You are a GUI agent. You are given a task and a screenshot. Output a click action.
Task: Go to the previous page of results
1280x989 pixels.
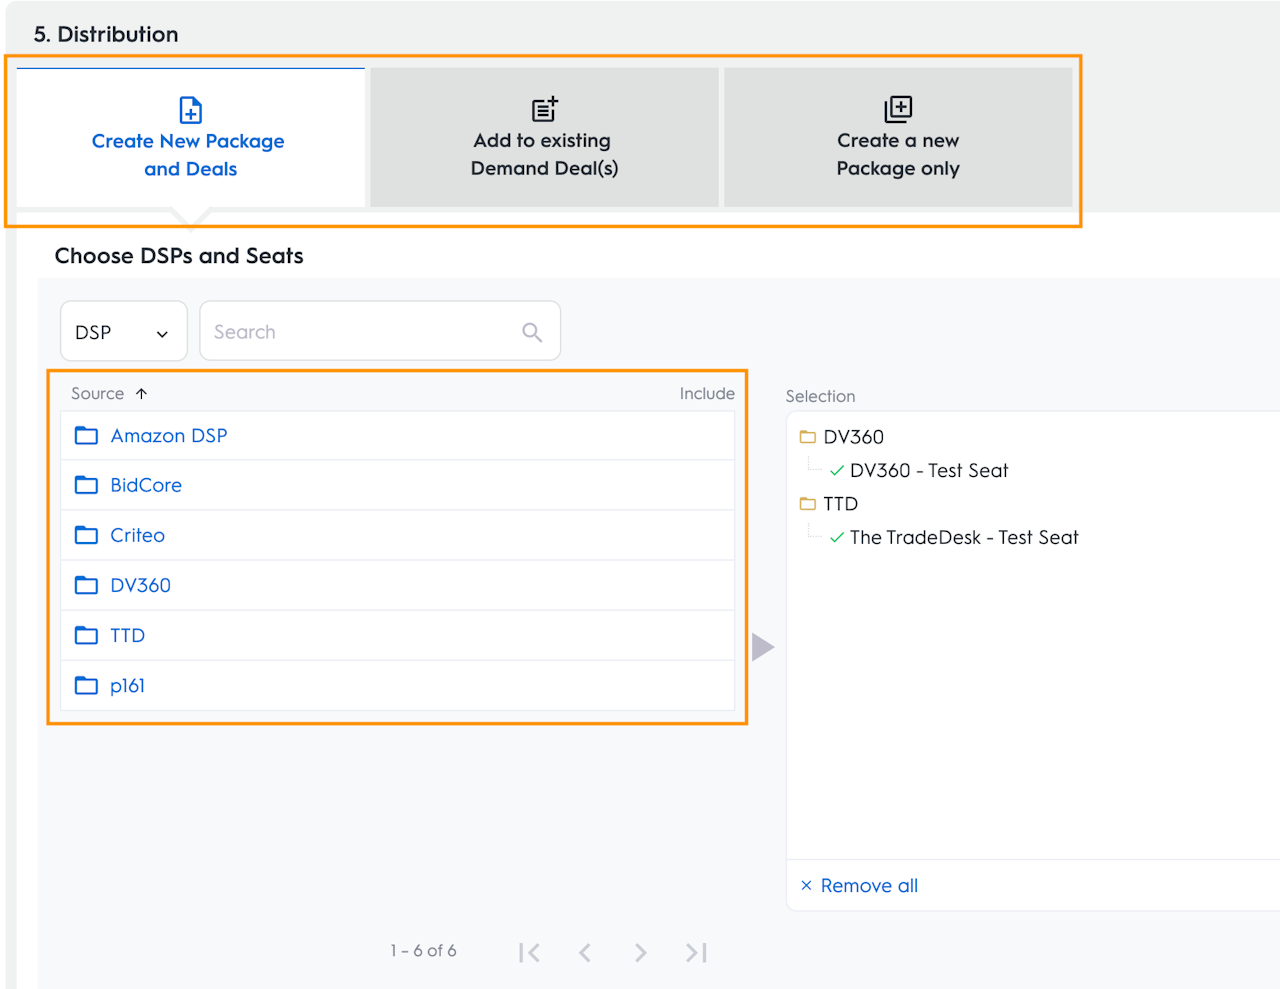coord(585,953)
